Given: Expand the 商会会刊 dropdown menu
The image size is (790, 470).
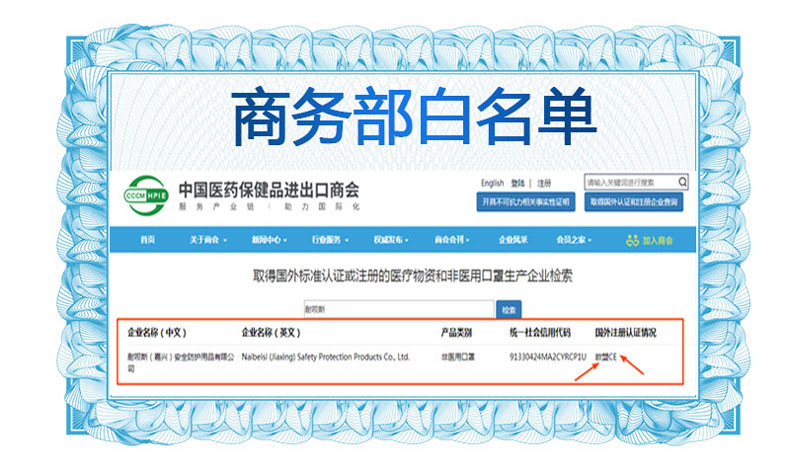Looking at the screenshot, I should point(452,240).
